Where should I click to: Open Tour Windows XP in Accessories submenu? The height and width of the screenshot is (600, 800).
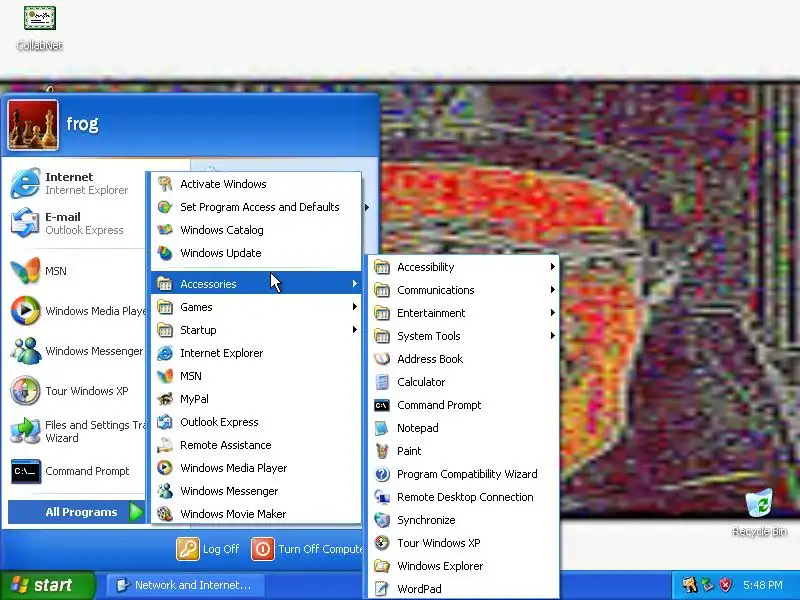point(463,543)
